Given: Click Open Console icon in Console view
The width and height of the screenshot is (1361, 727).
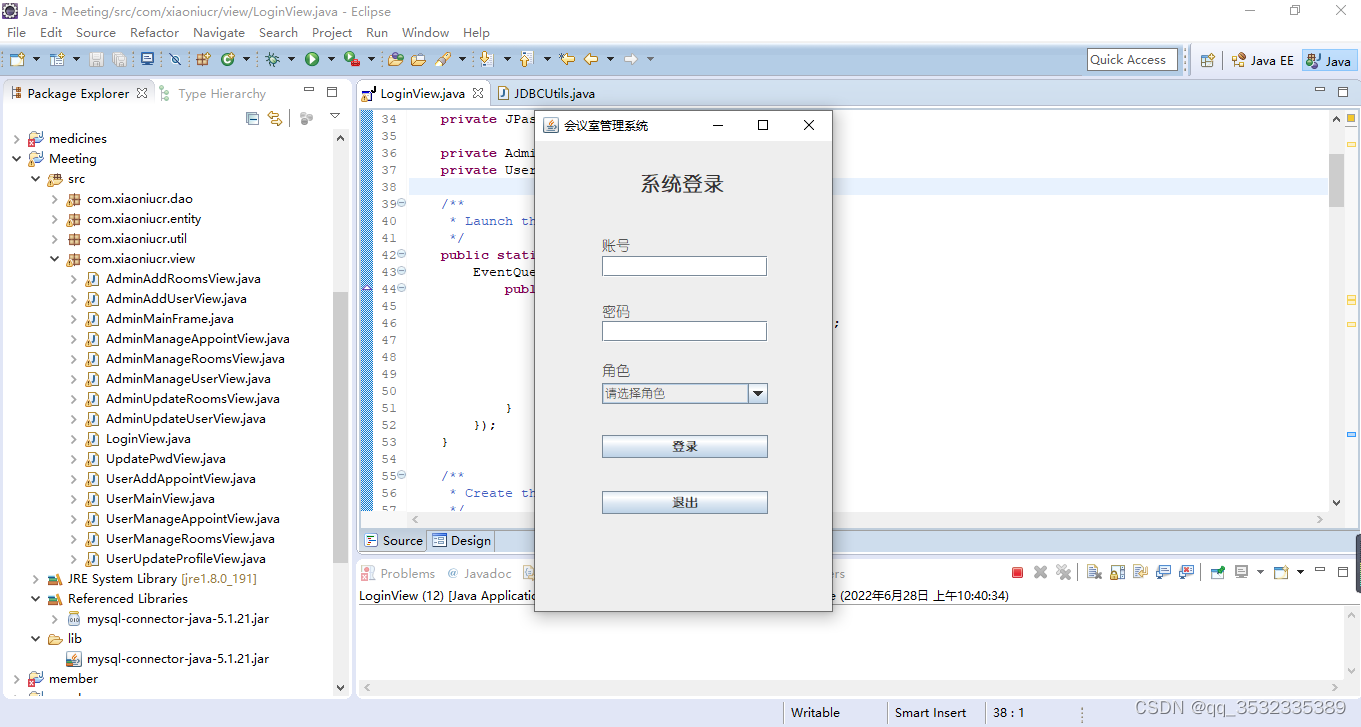Looking at the screenshot, I should coord(1280,572).
